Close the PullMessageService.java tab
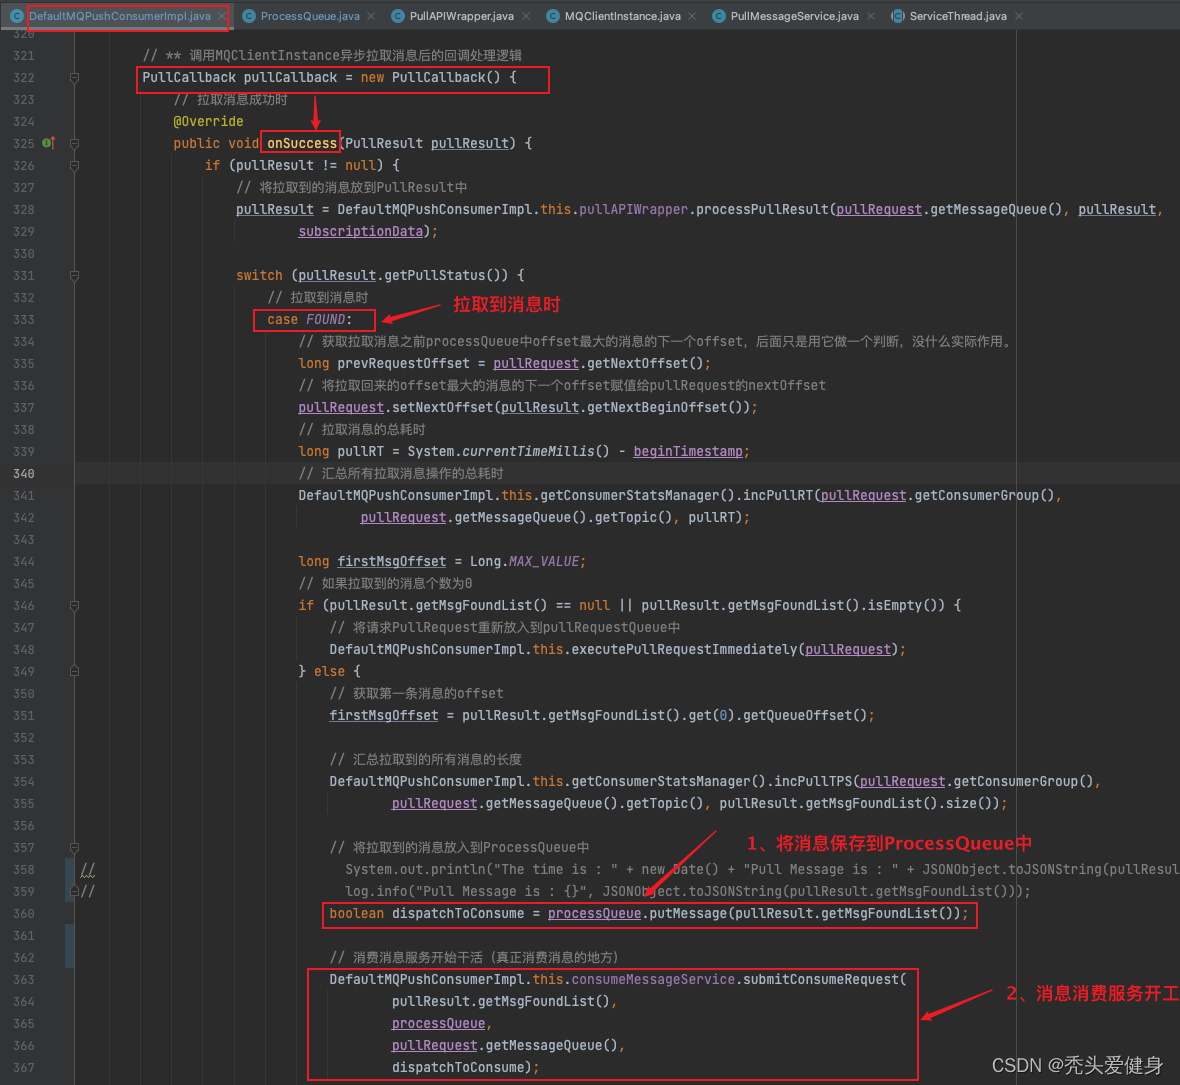The image size is (1180, 1085). click(870, 16)
